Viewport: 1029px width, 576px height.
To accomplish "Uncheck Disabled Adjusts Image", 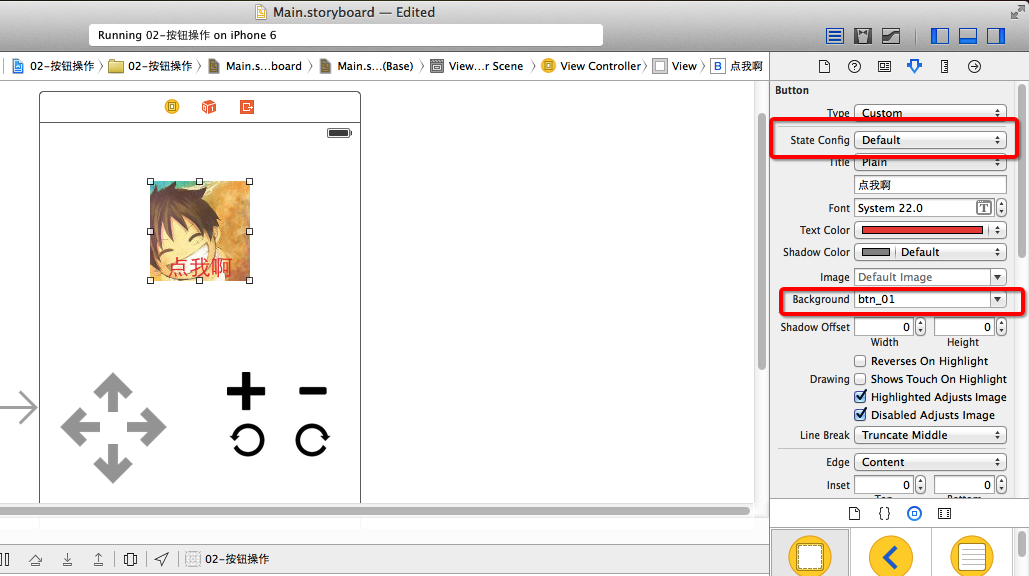I will pos(860,415).
